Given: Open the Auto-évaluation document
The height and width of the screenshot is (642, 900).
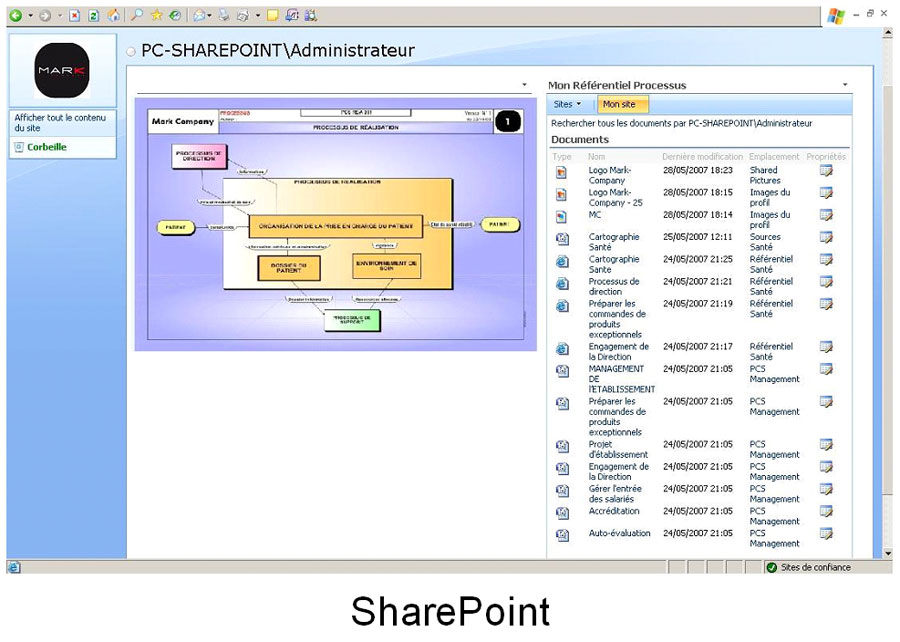Looking at the screenshot, I should (x=620, y=533).
